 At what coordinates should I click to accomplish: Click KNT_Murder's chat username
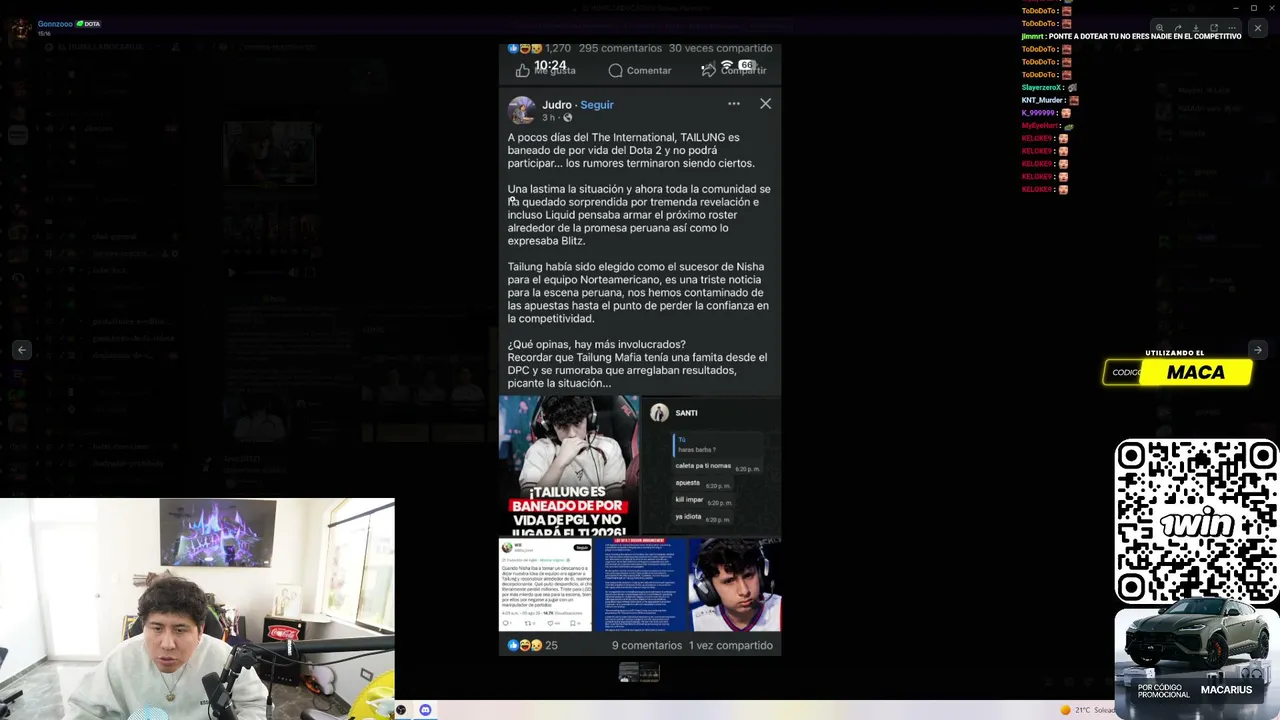pyautogui.click(x=1042, y=100)
